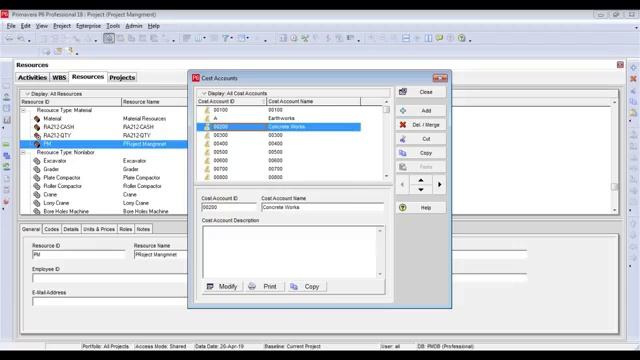Image resolution: width=640 pixels, height=360 pixels.
Task: Open Display: All Resources dropdown
Action: 53,94
